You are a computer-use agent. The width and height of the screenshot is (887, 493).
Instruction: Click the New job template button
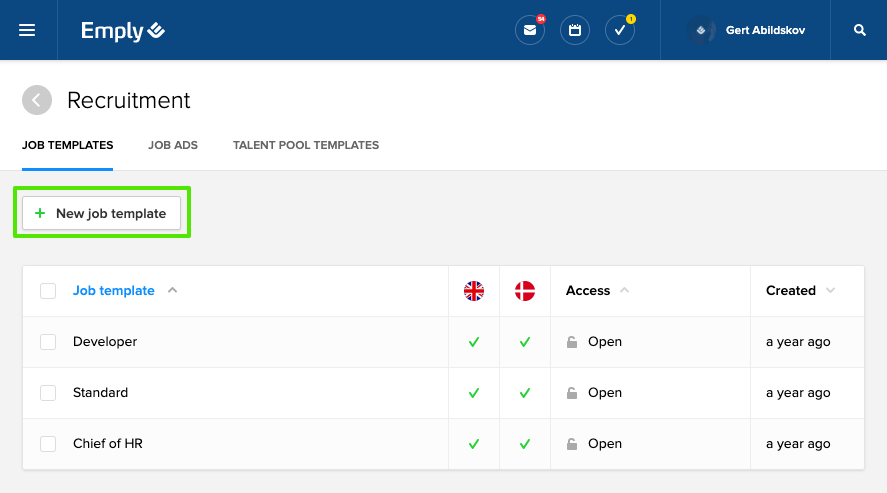click(102, 213)
